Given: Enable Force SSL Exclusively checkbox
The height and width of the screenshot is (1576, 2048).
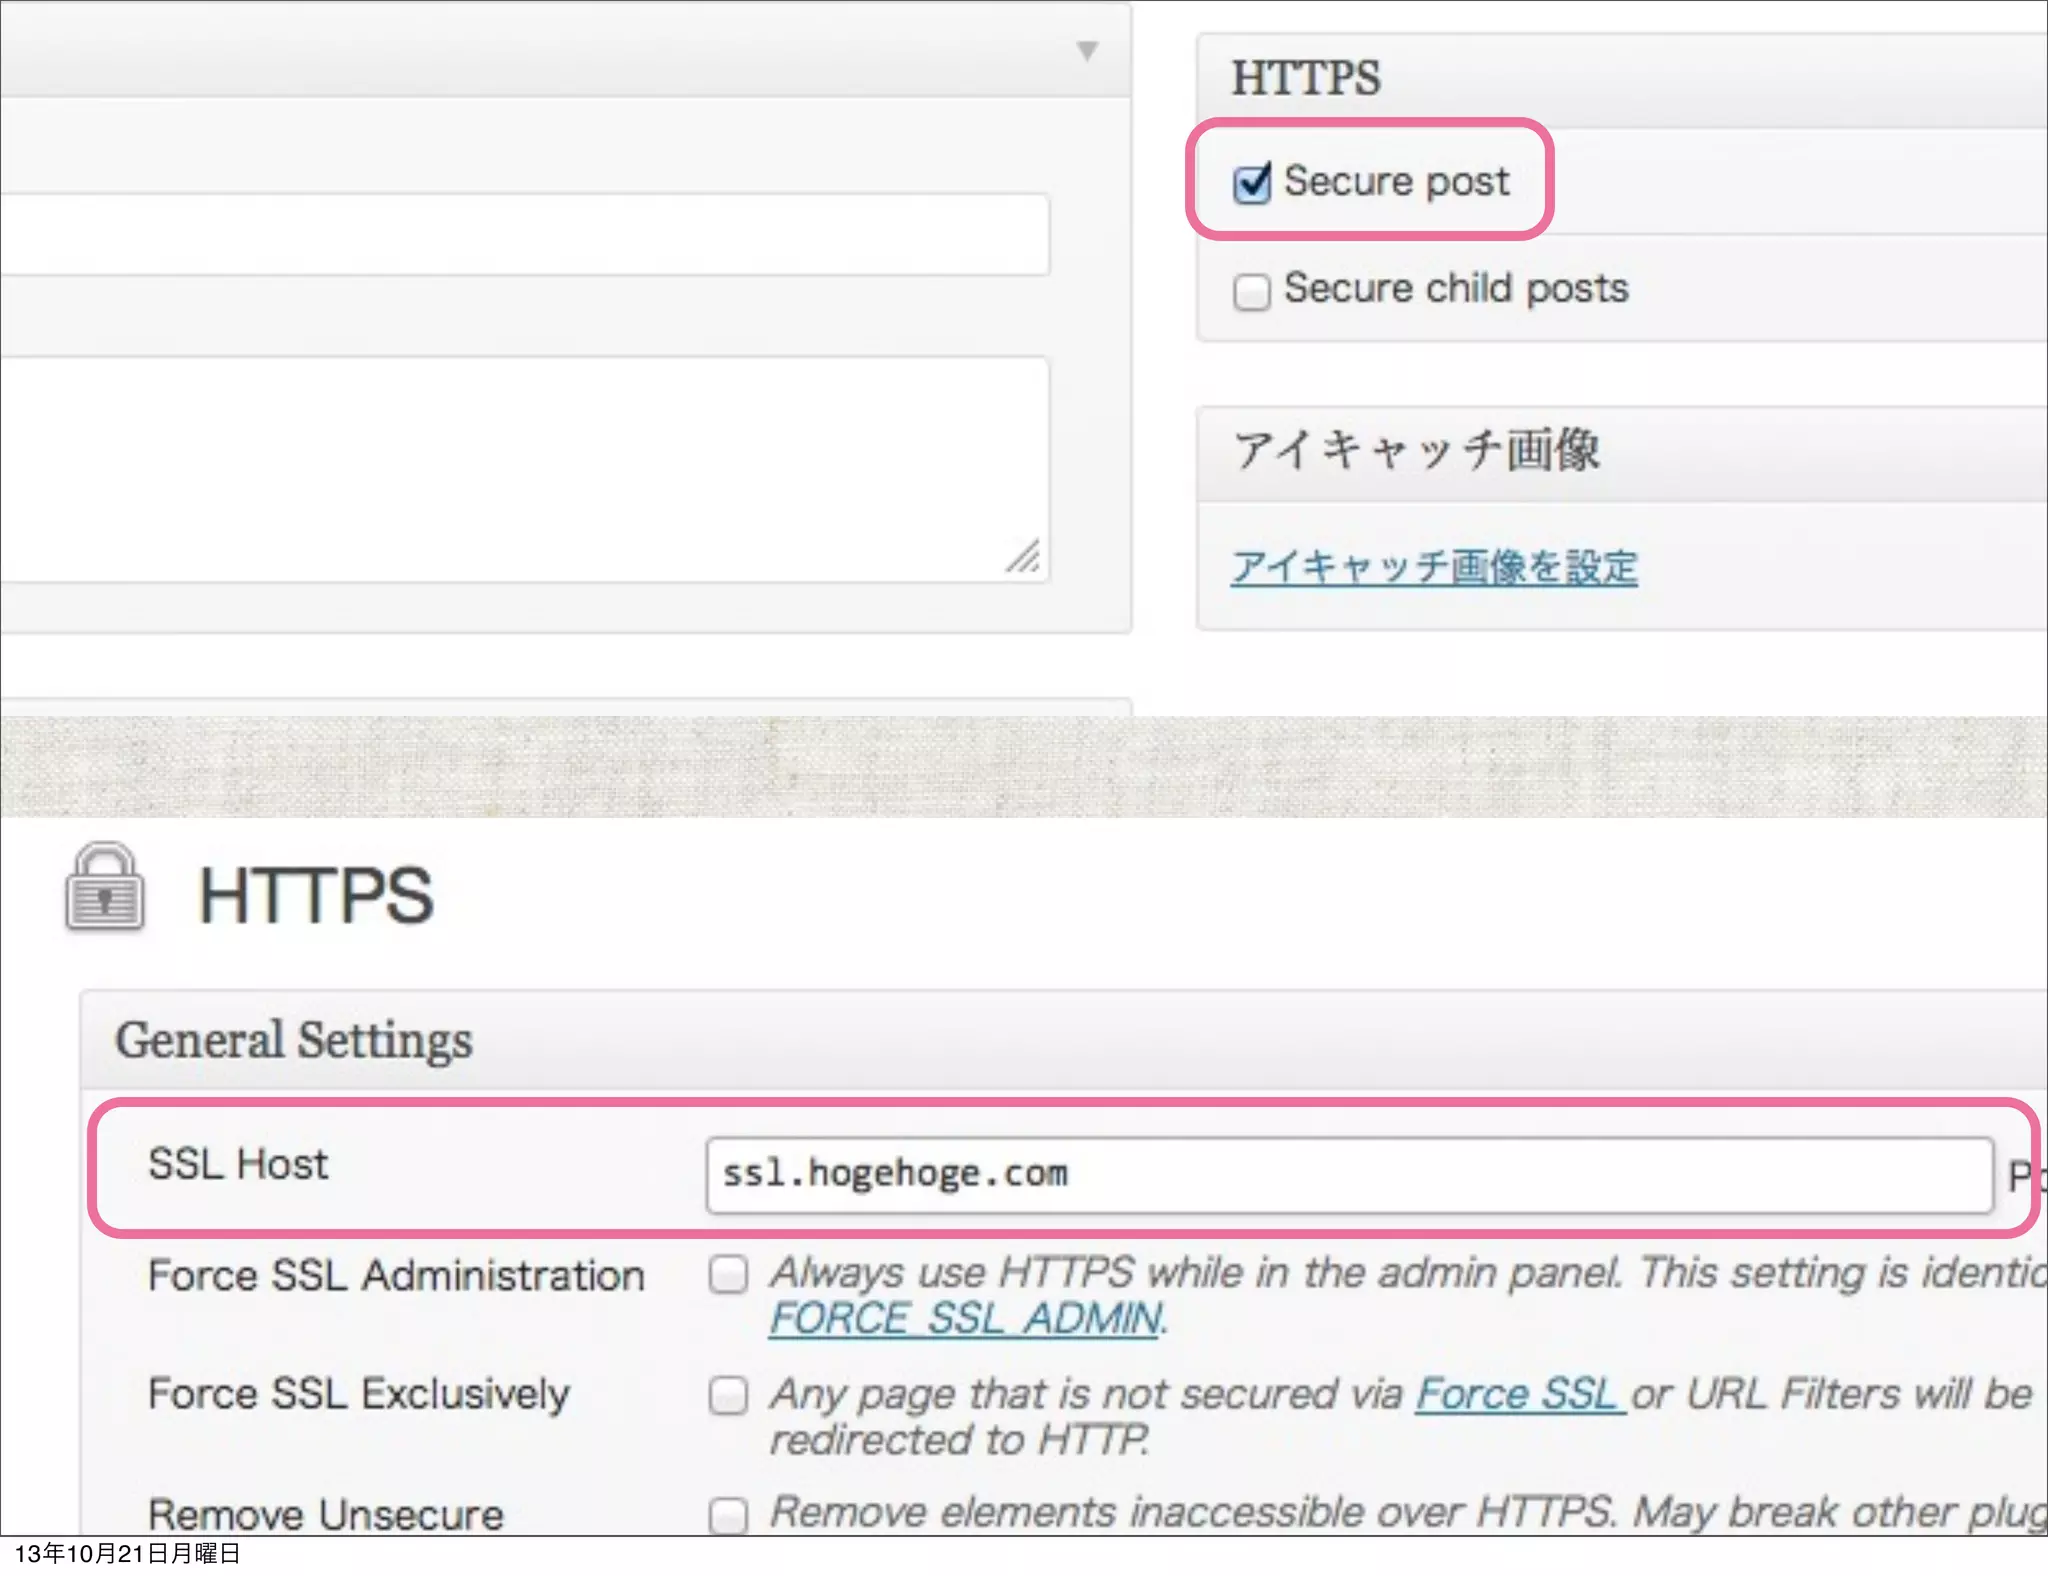Looking at the screenshot, I should coord(728,1395).
